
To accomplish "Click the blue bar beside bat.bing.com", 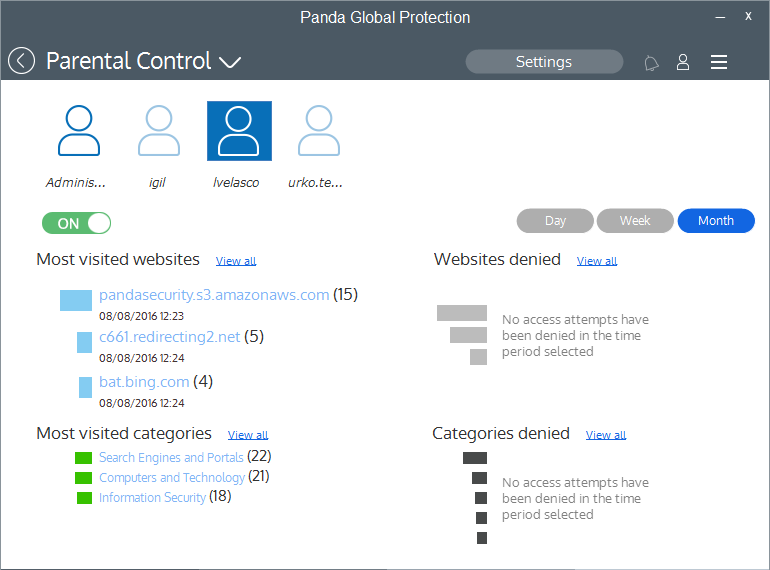I will coord(85,387).
